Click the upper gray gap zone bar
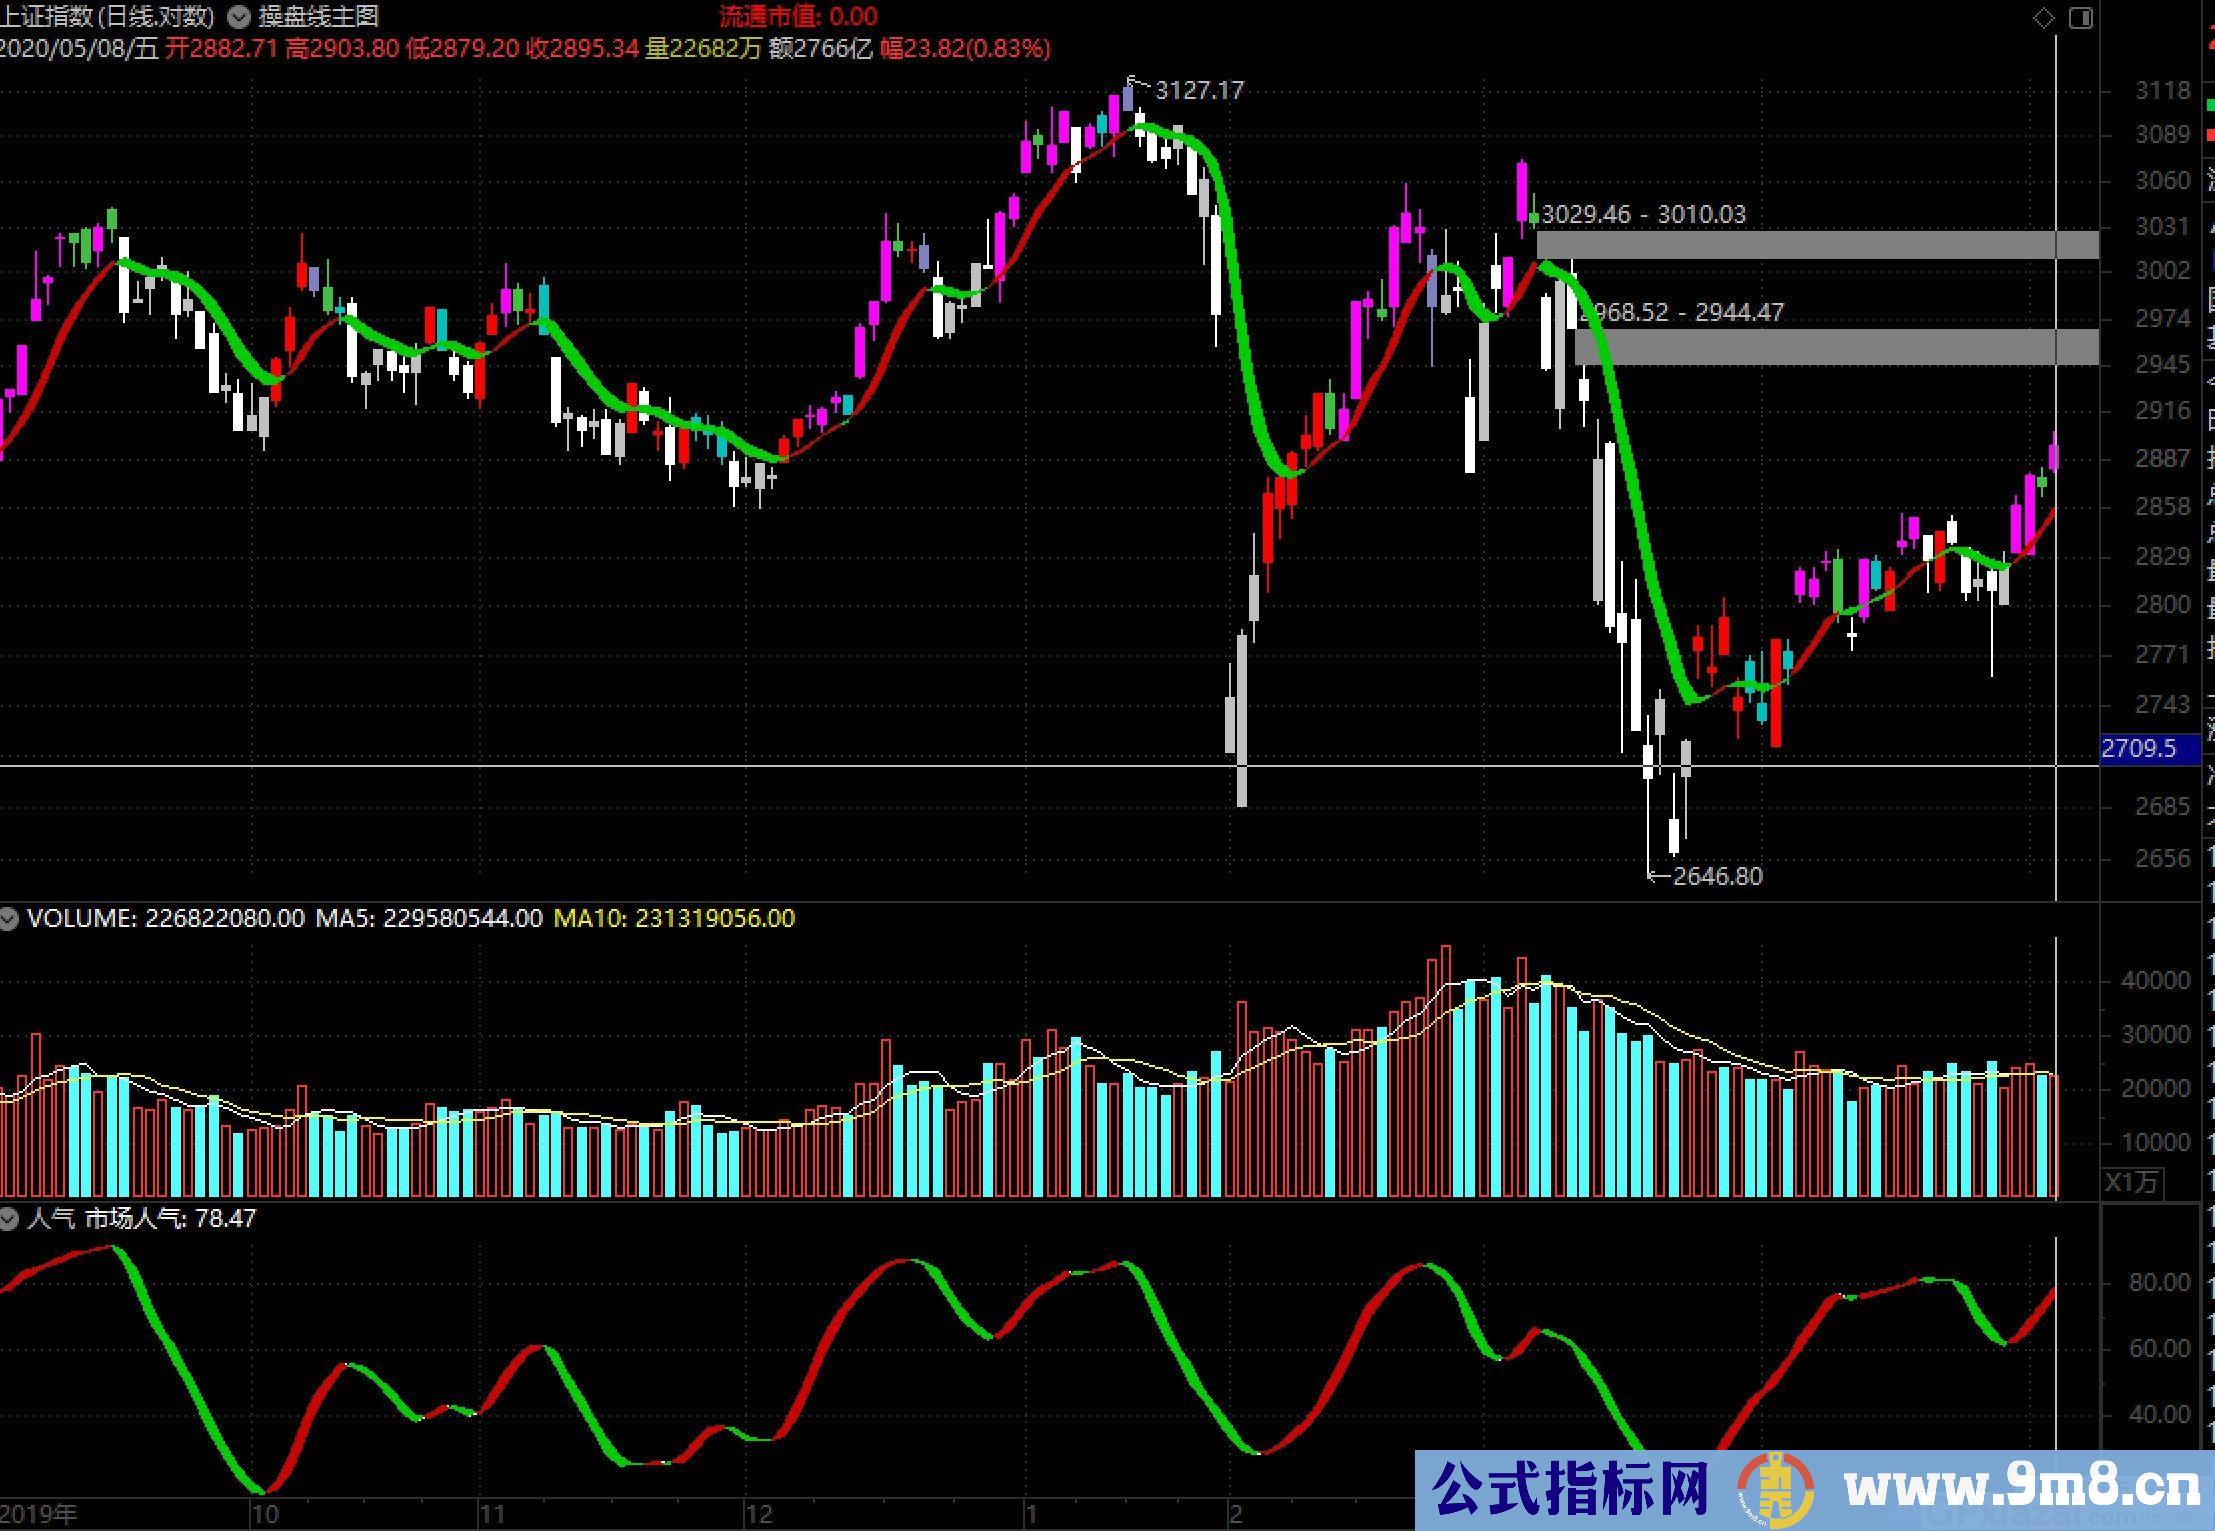 (1817, 245)
